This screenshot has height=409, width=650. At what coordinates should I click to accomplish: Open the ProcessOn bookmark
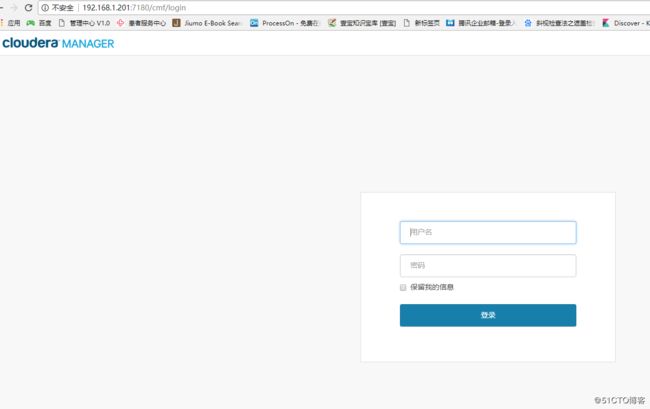284,23
